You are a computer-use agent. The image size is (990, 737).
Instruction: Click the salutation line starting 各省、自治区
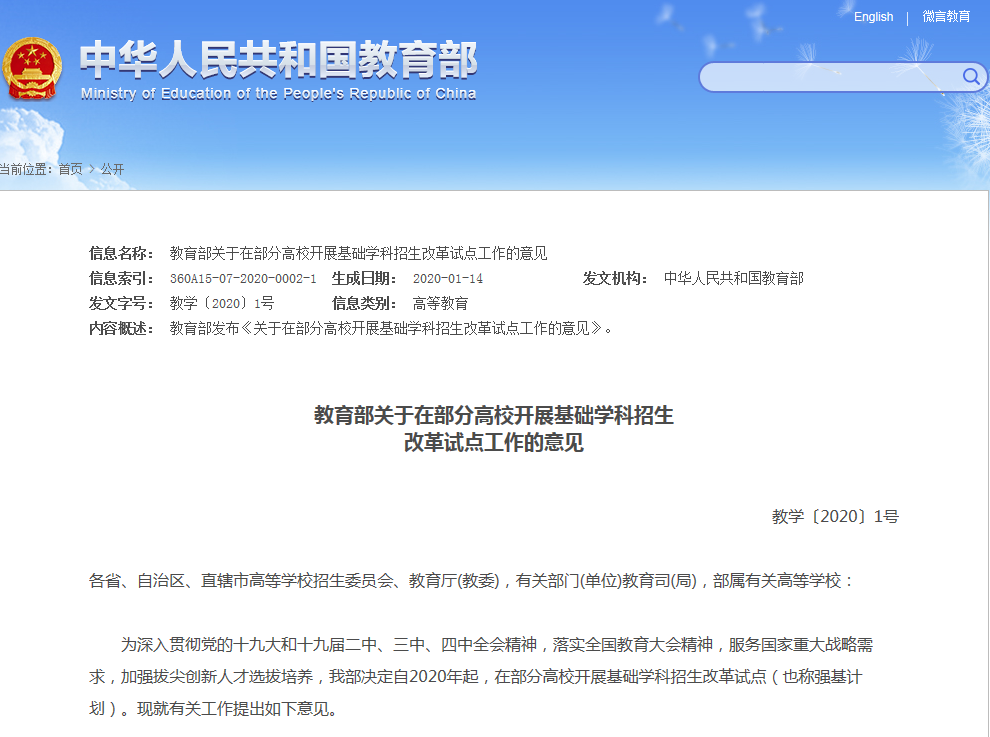click(471, 580)
